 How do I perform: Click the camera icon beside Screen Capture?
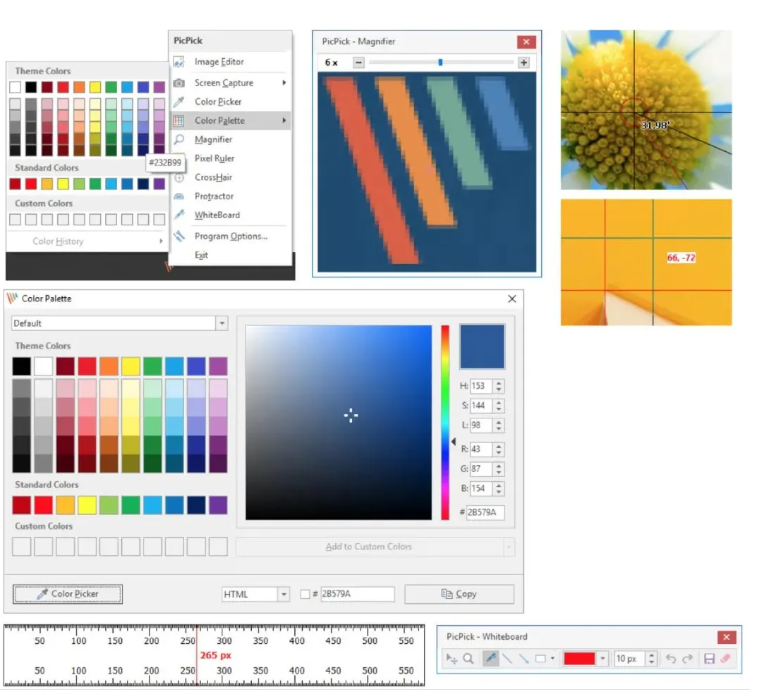point(180,84)
